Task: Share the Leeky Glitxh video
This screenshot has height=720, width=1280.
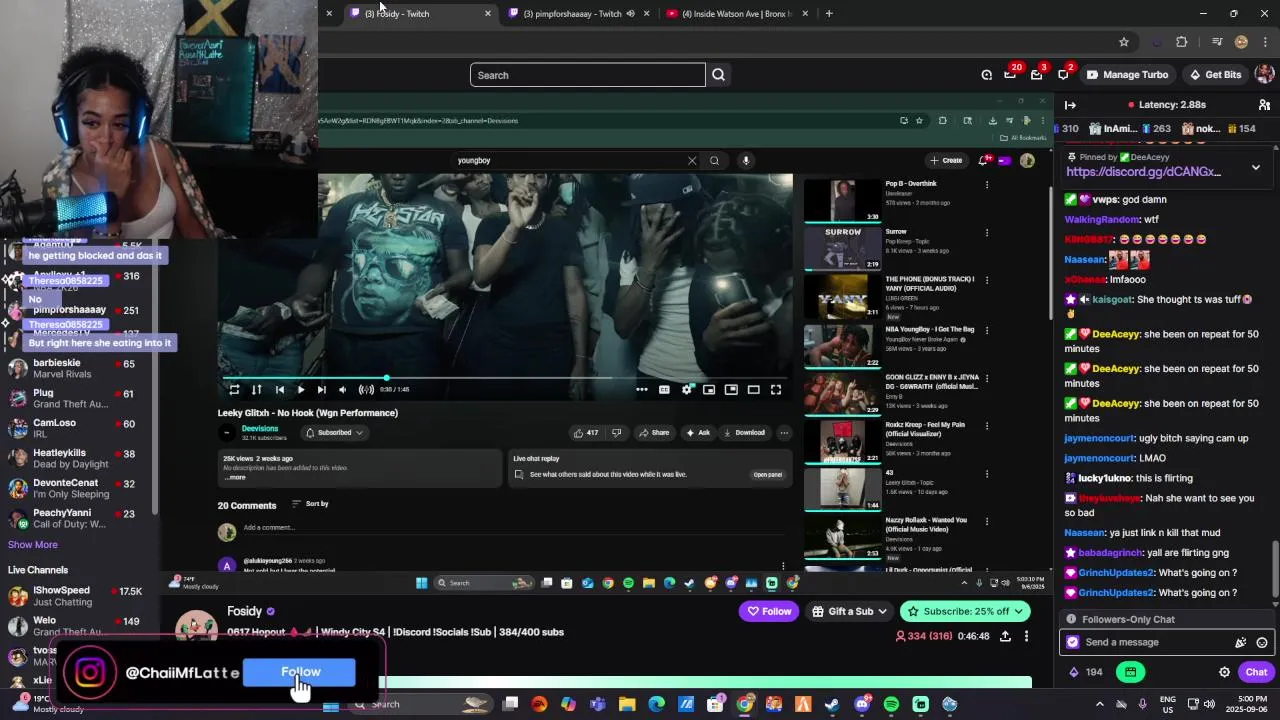Action: click(654, 433)
